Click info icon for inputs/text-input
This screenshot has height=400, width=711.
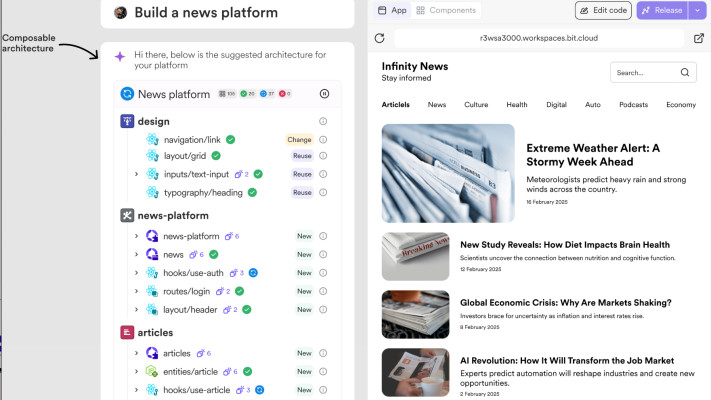click(x=323, y=174)
